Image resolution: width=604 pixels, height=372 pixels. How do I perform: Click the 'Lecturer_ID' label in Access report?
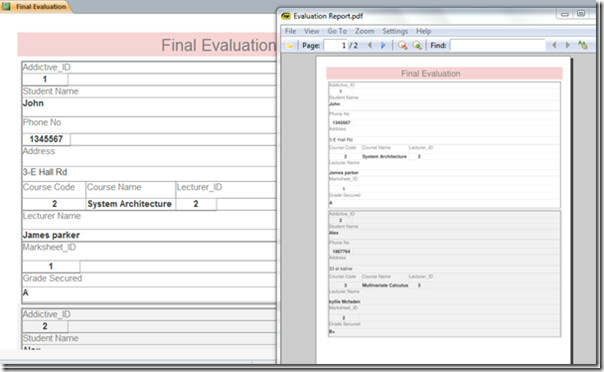(200, 187)
